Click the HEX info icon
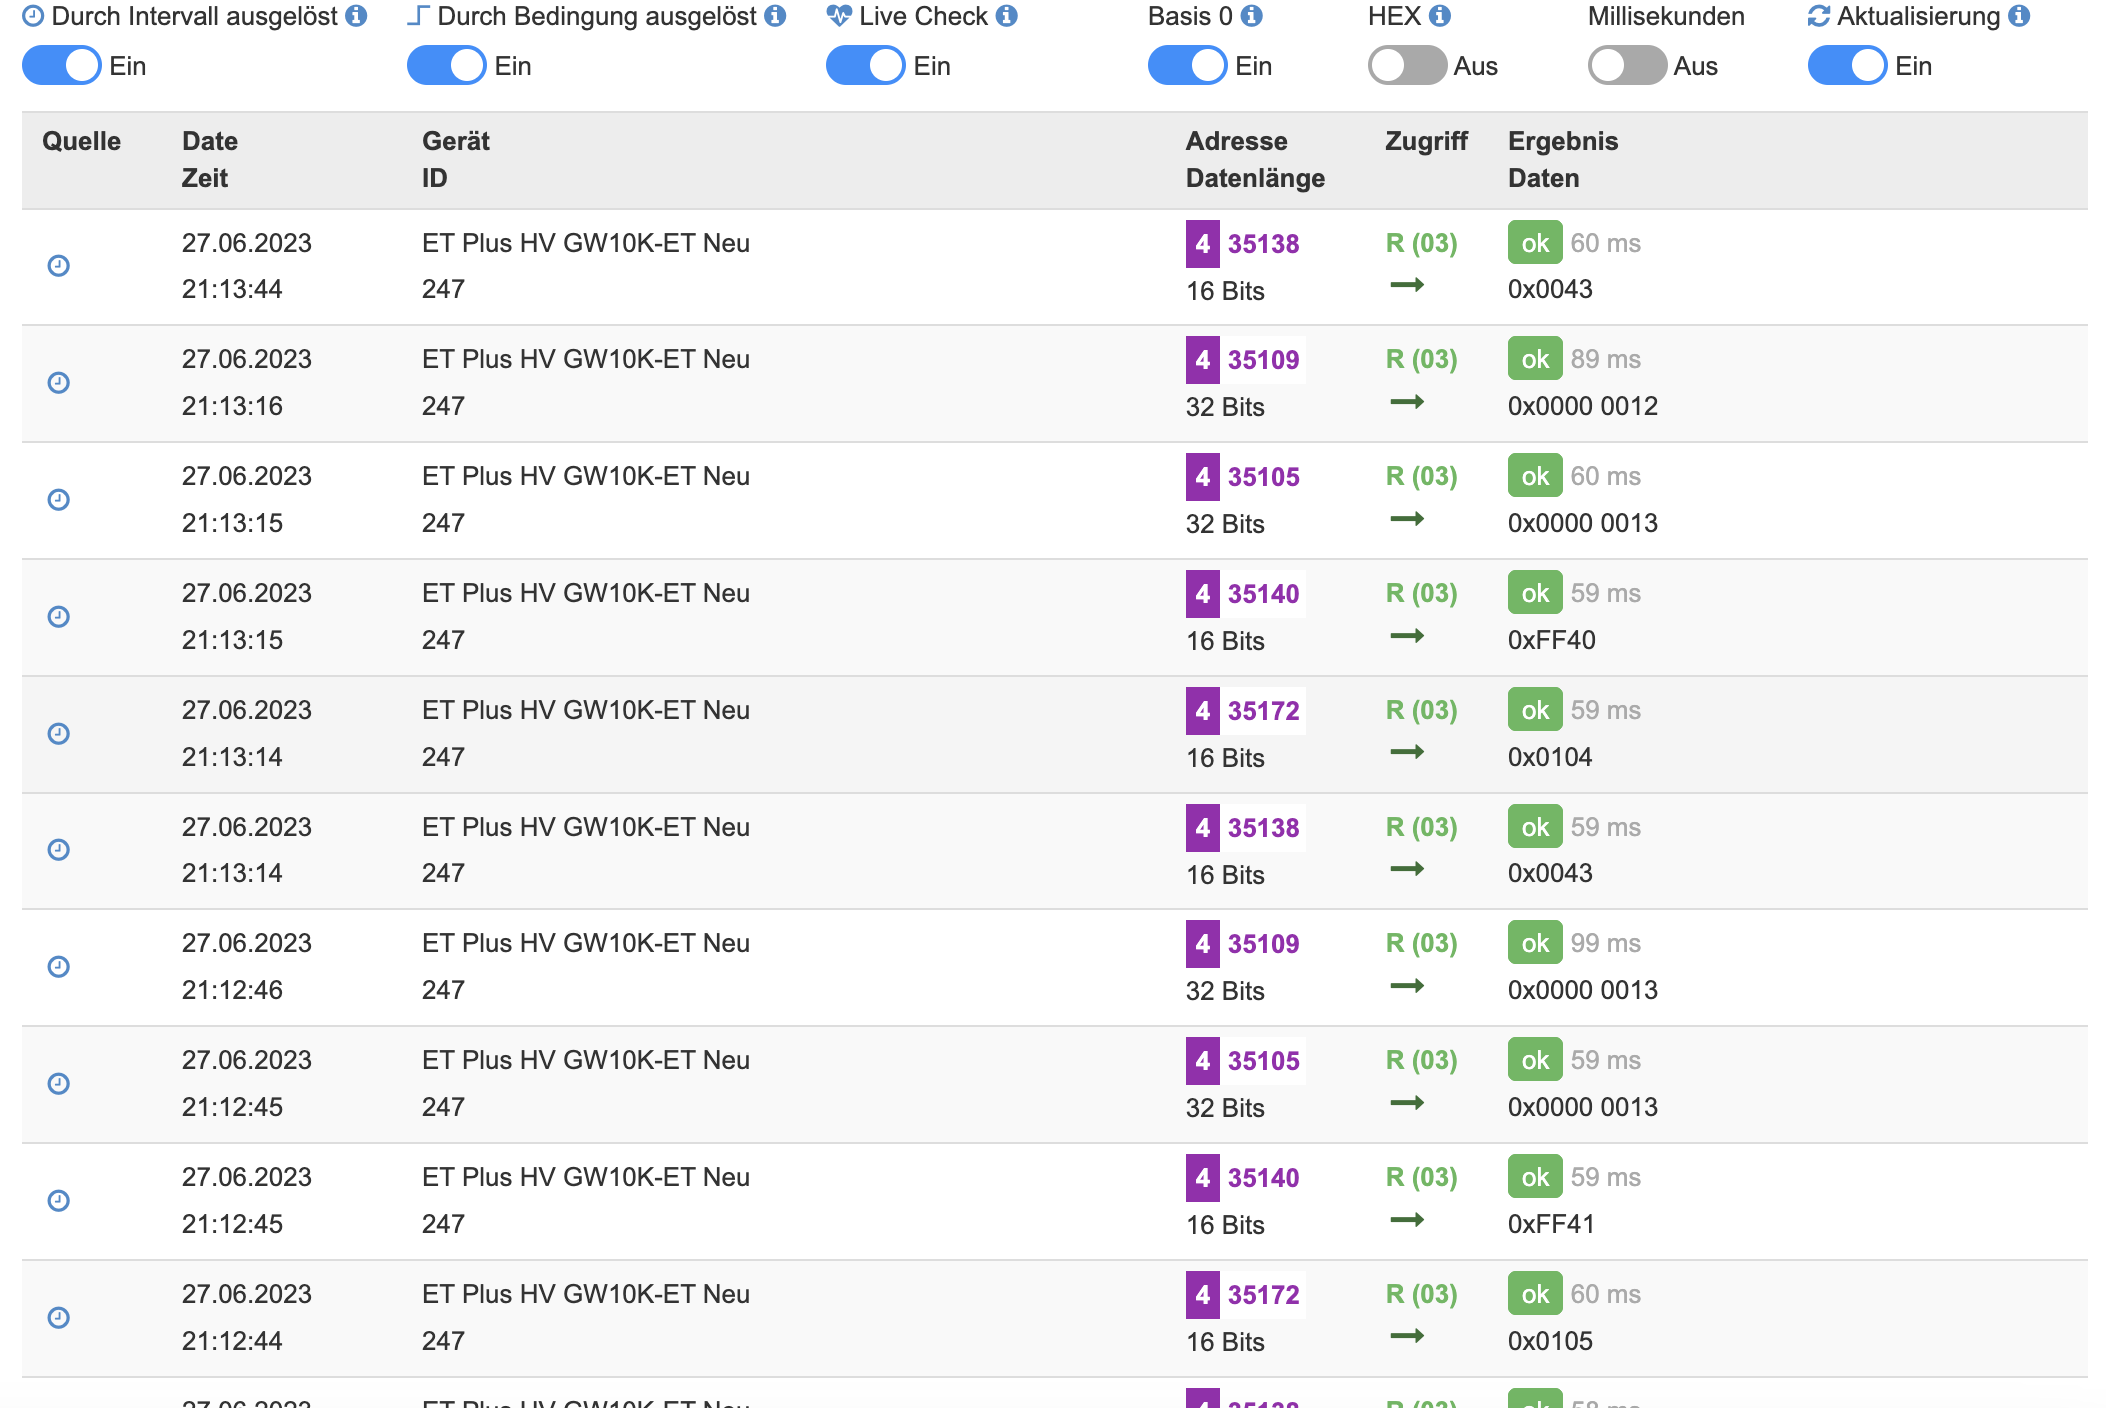The width and height of the screenshot is (2106, 1408). tap(1440, 16)
